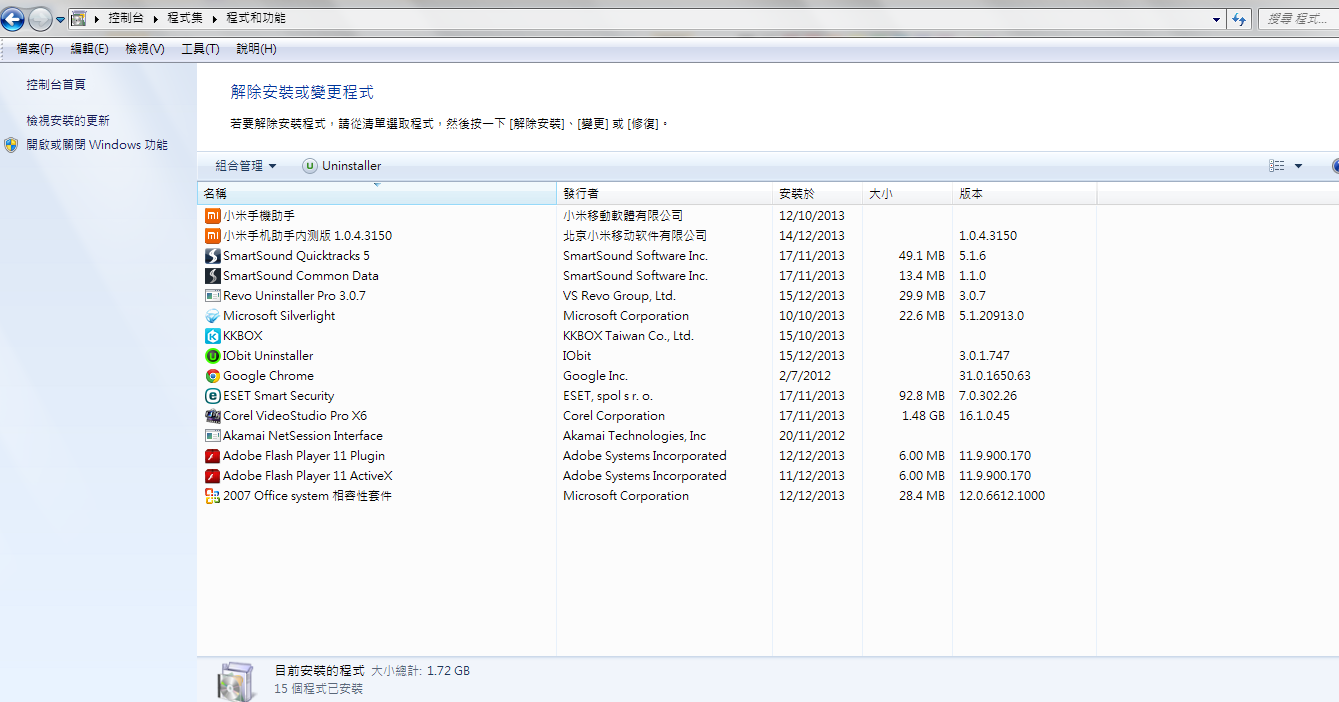Click 開啟或關閉 Windows 功能 link

tap(97, 145)
